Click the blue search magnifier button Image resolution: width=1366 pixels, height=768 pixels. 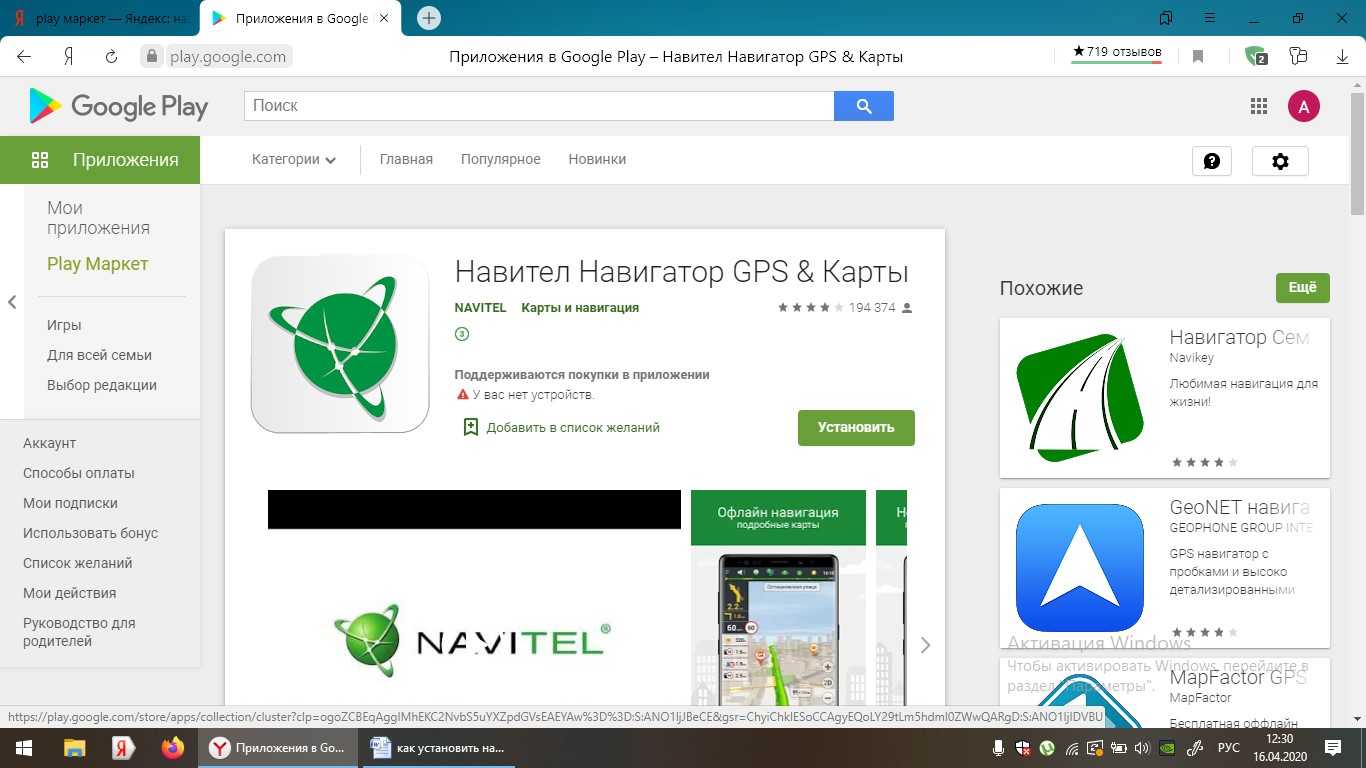[863, 106]
